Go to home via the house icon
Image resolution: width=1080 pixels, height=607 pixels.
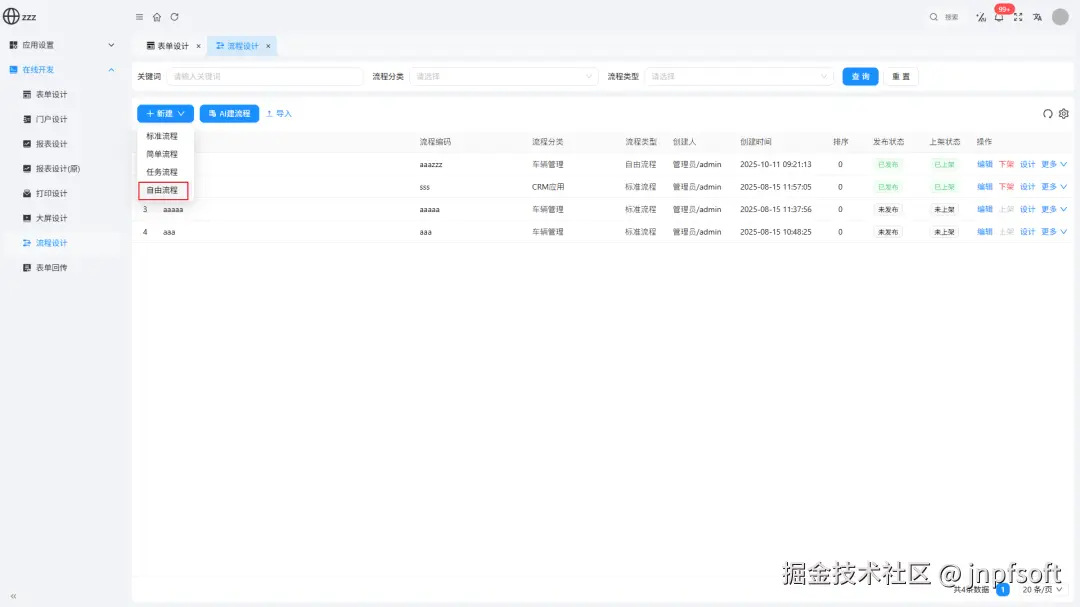click(155, 17)
